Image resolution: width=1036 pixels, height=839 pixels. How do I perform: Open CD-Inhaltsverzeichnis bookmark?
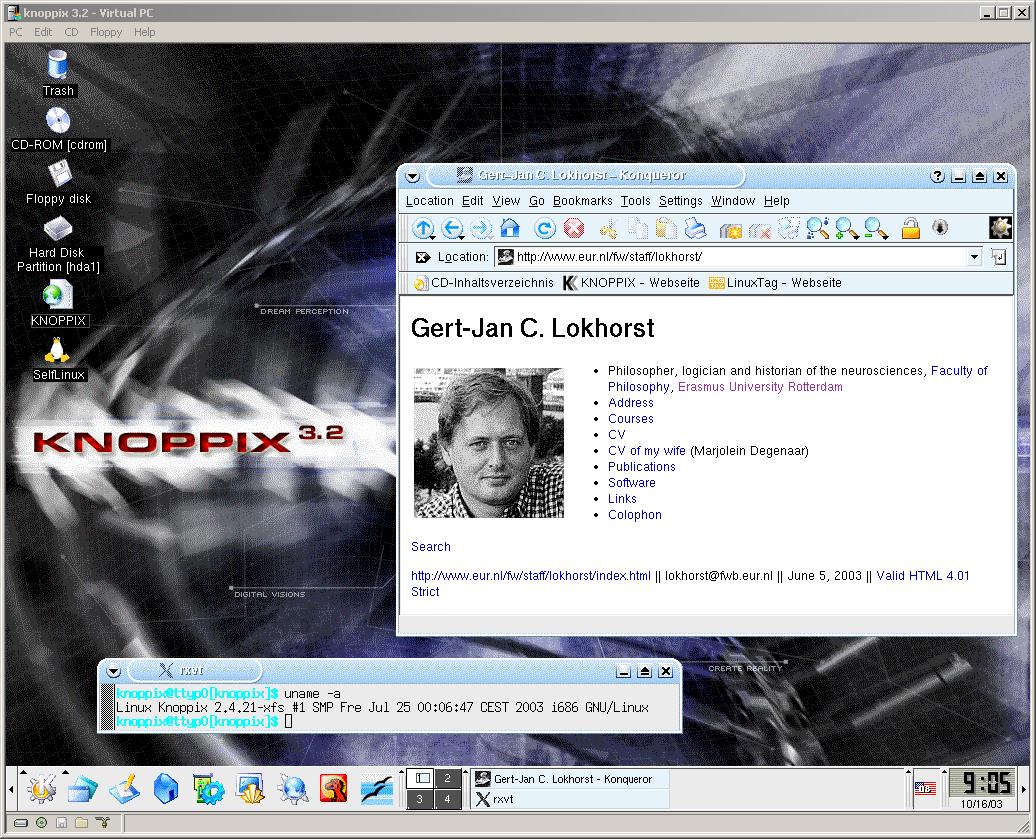pos(484,283)
